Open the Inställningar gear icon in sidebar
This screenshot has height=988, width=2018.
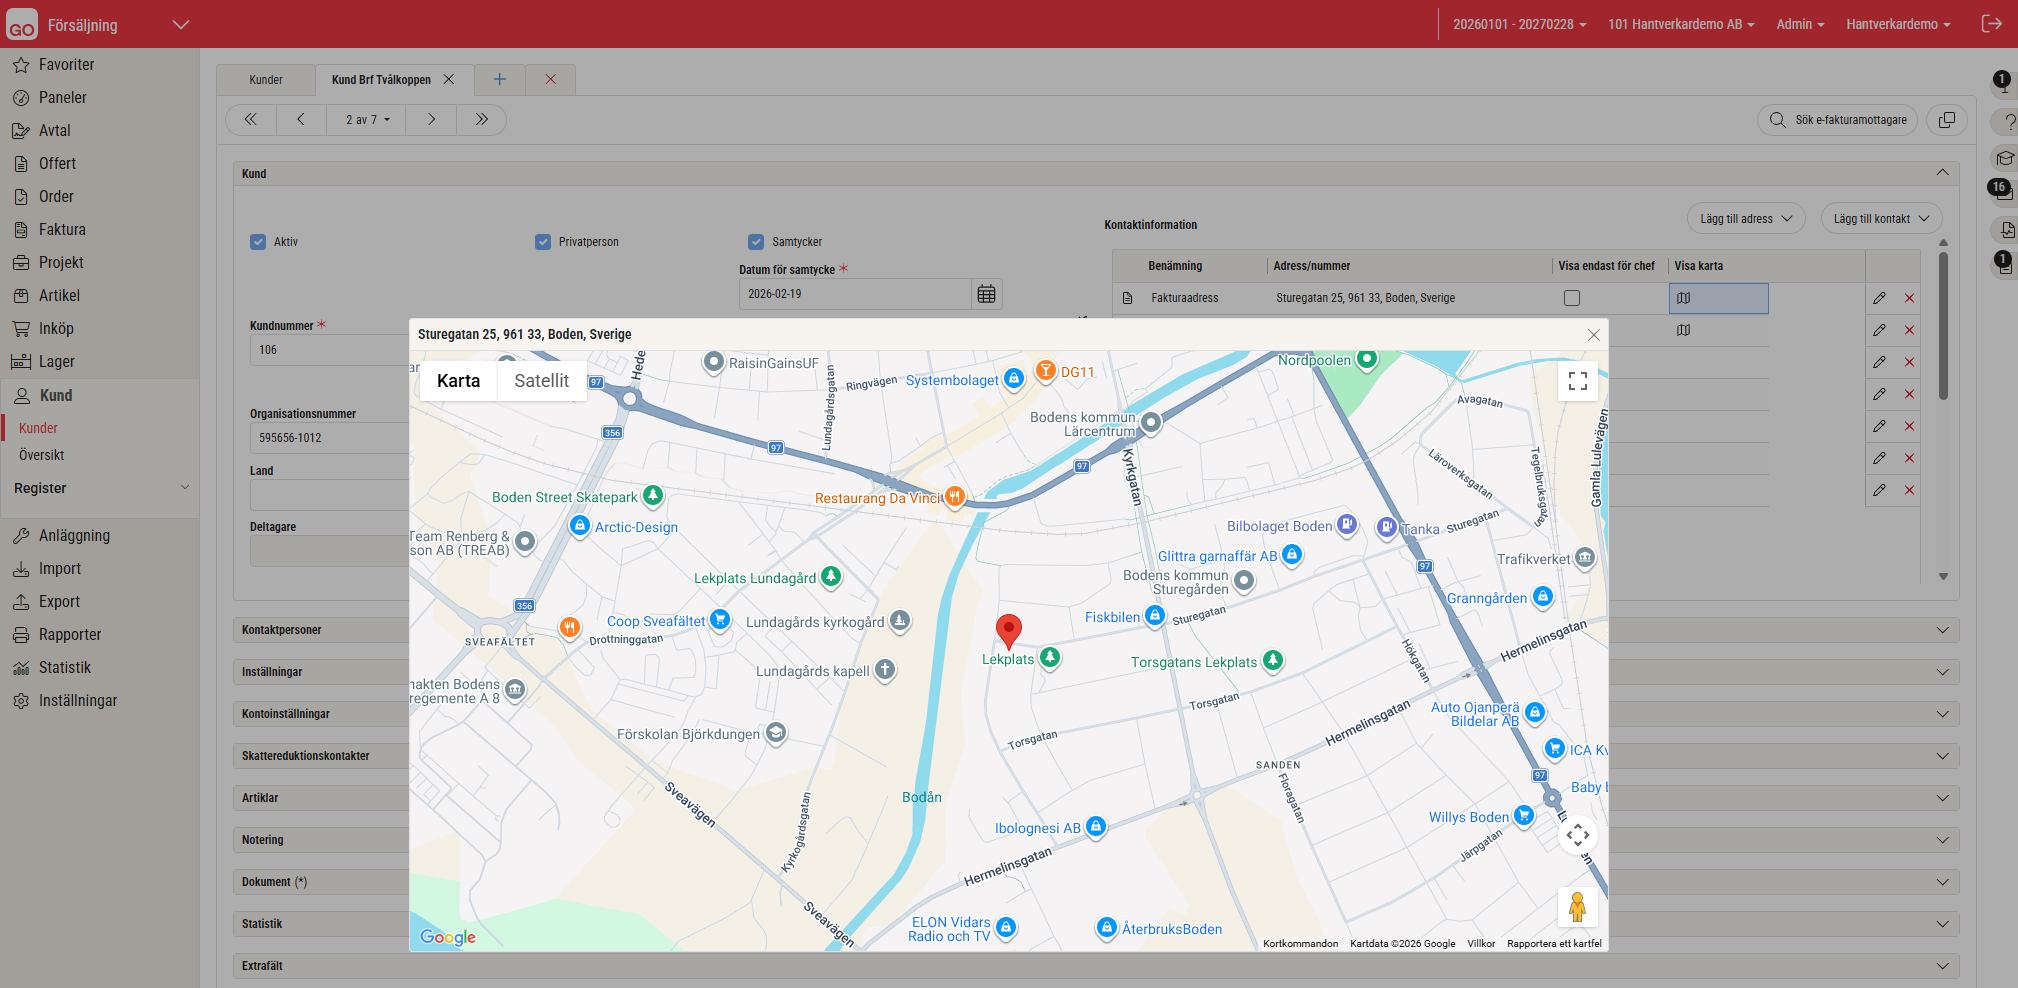(21, 701)
